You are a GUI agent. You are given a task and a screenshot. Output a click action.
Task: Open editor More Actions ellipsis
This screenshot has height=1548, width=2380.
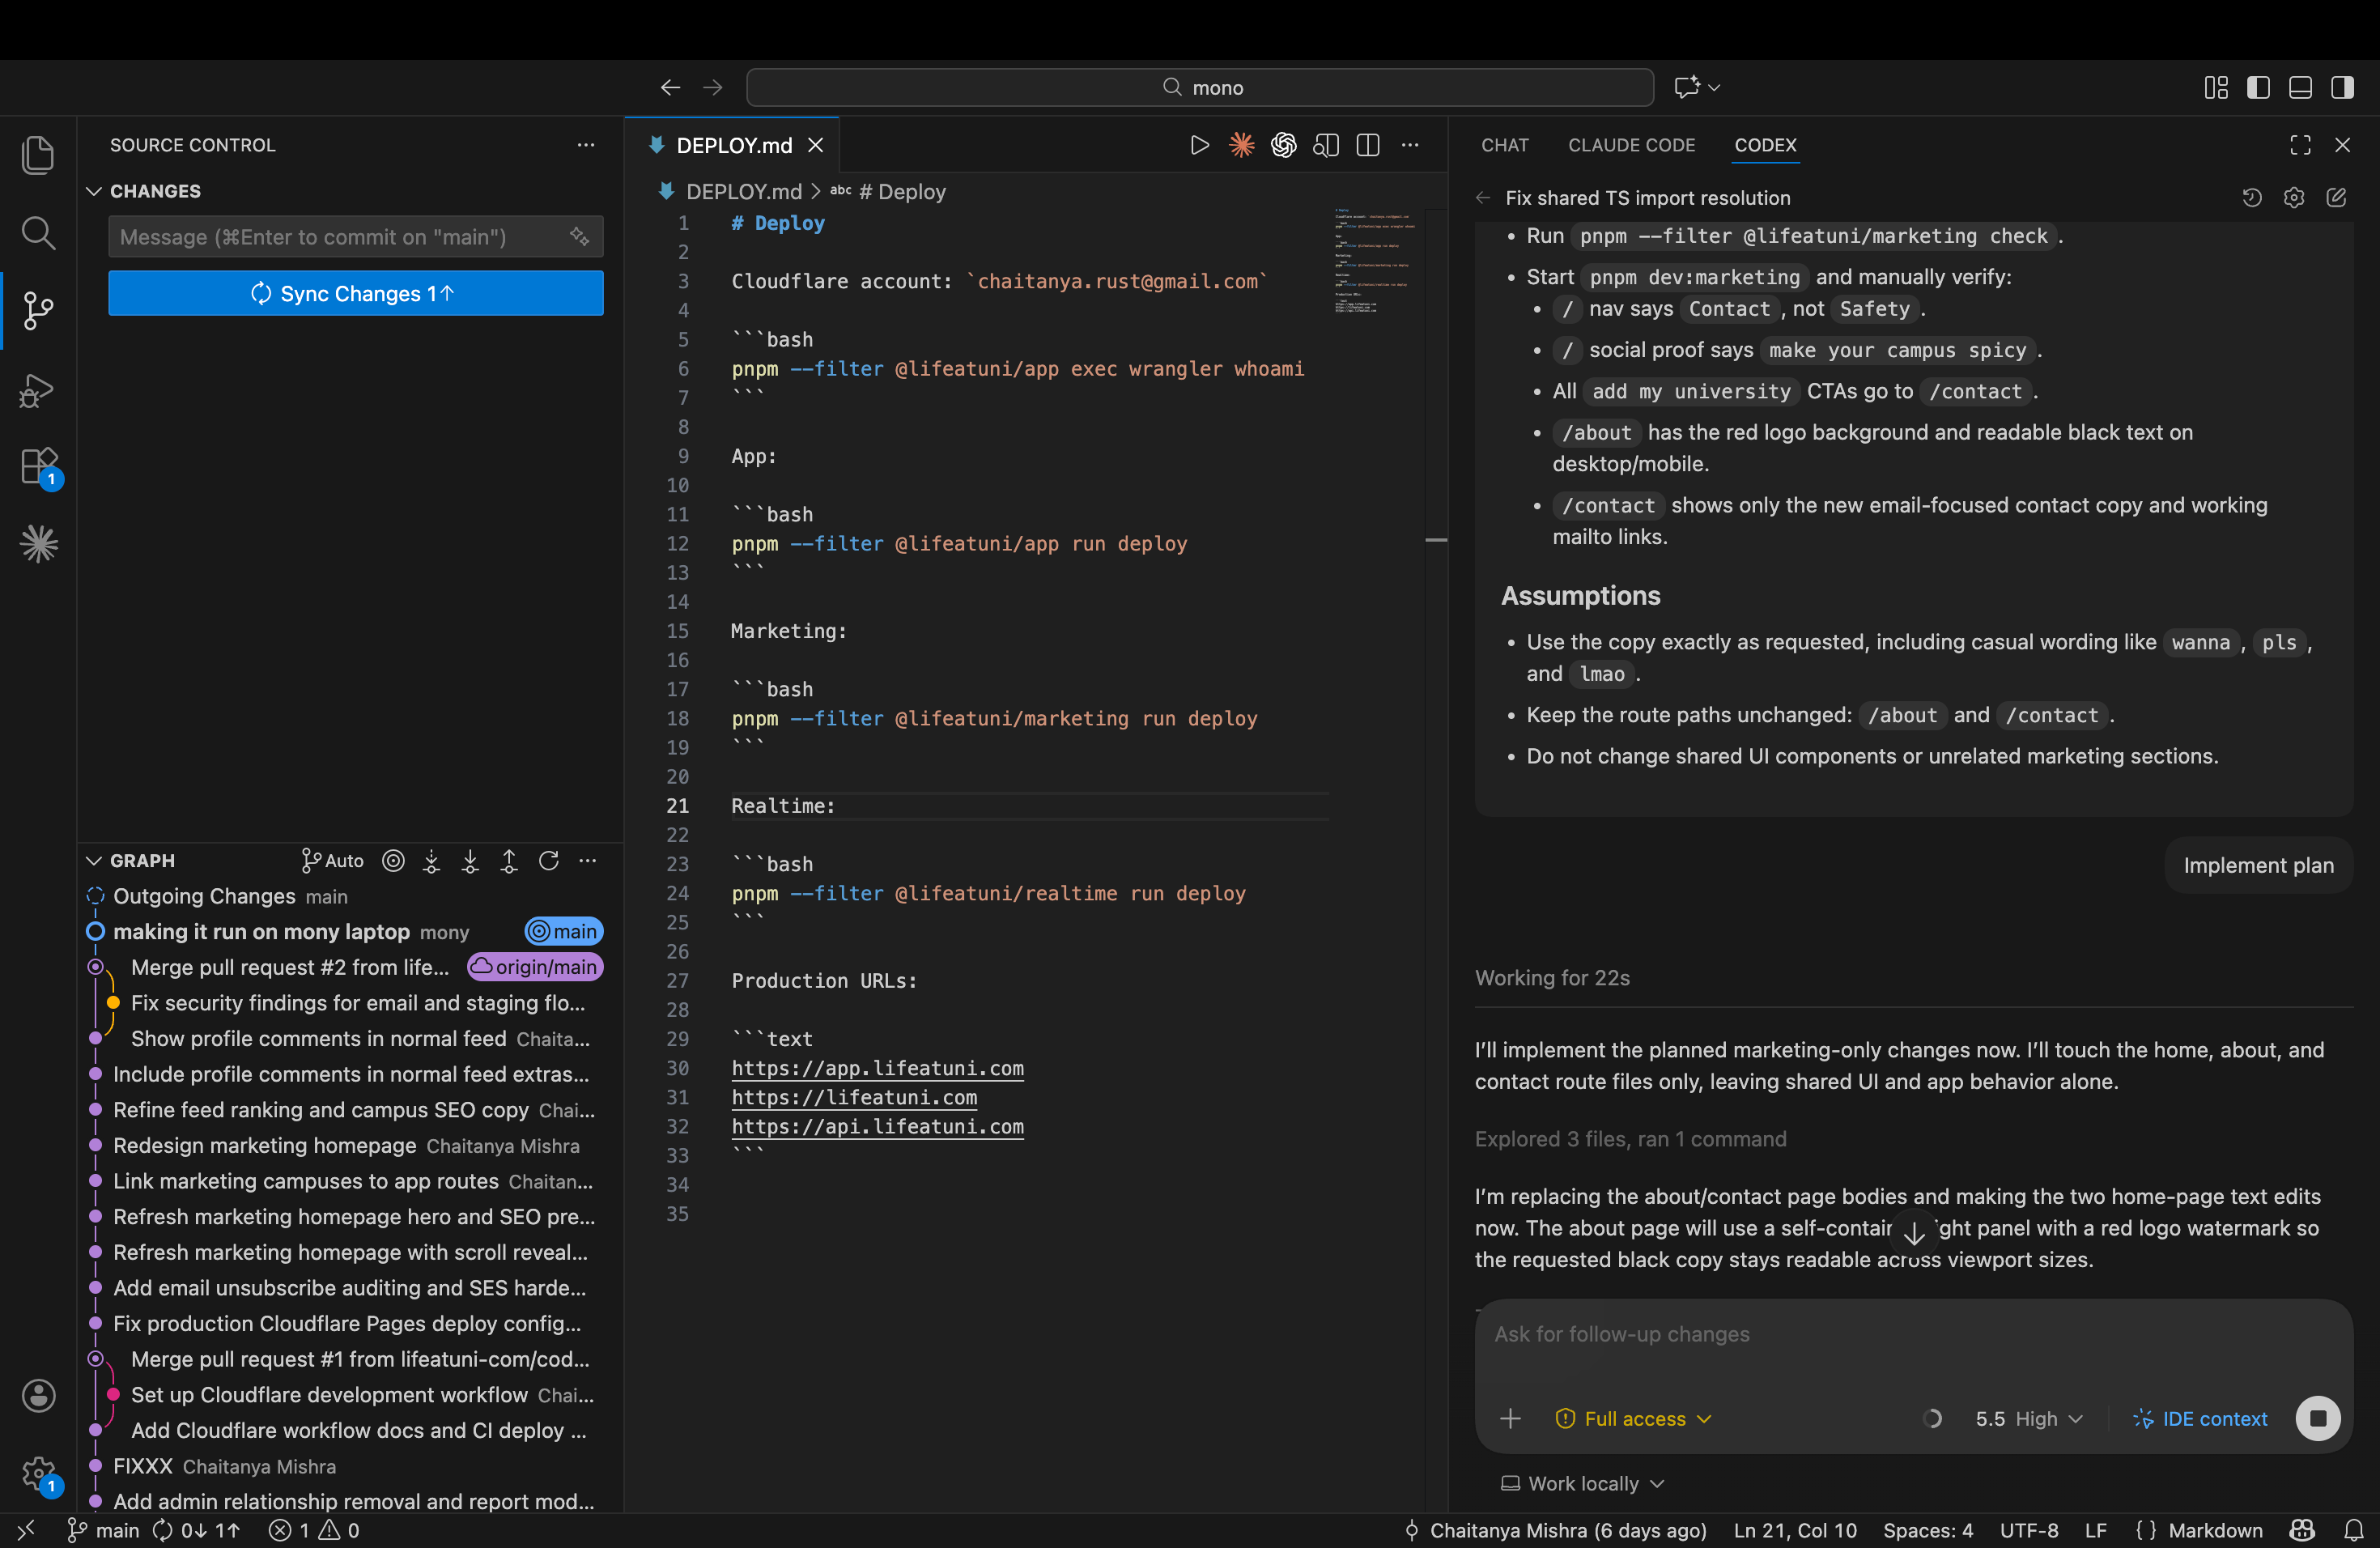1410,146
